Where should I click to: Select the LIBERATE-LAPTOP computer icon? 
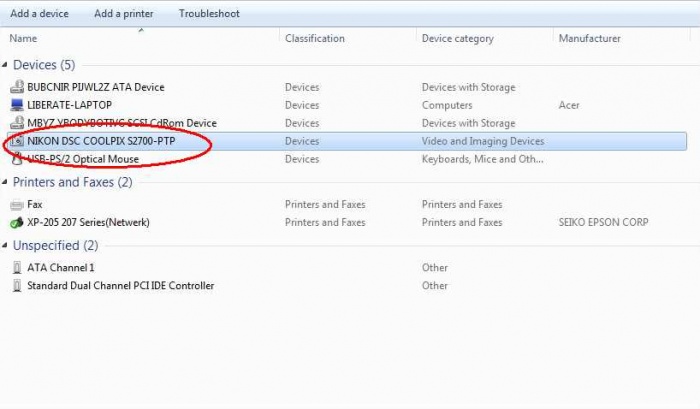(17, 105)
